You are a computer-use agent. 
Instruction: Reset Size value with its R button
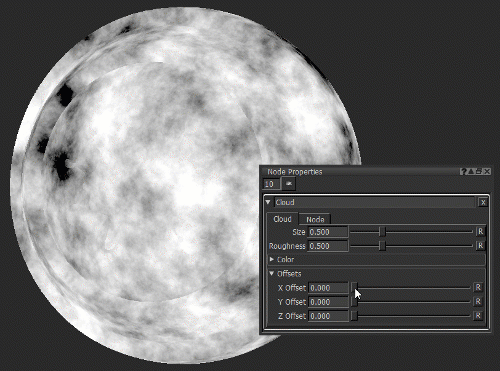pyautogui.click(x=480, y=232)
